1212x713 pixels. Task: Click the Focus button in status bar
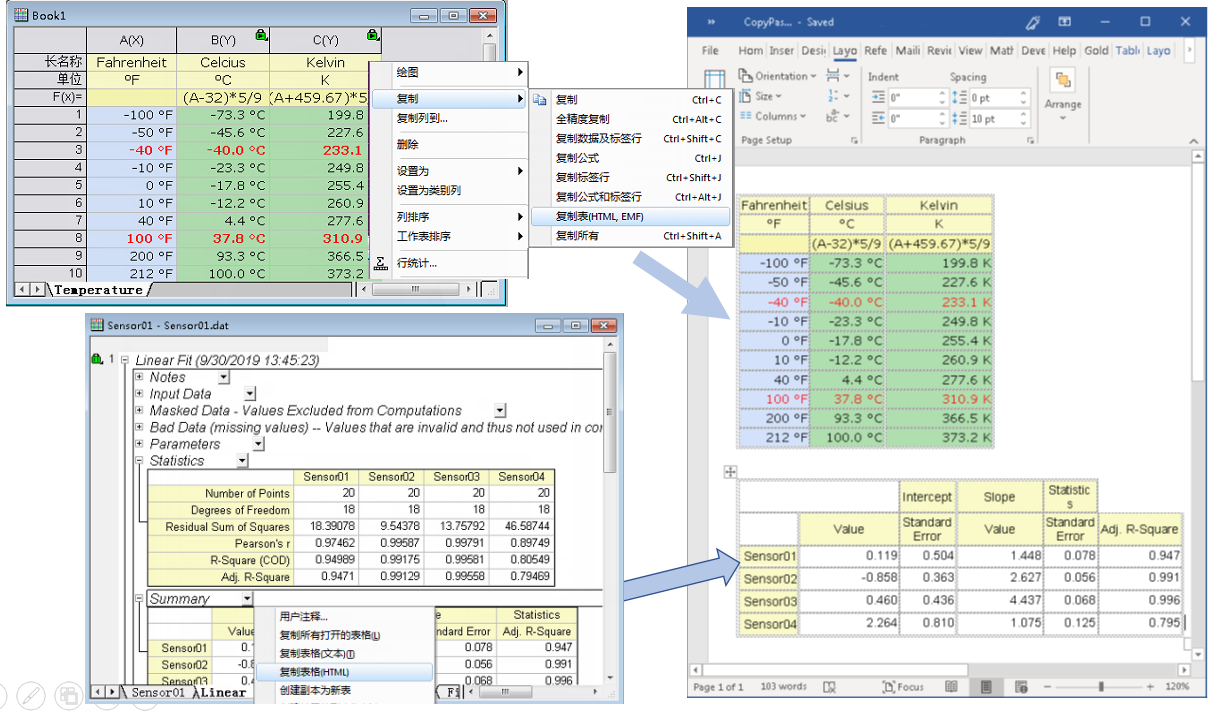pyautogui.click(x=902, y=687)
